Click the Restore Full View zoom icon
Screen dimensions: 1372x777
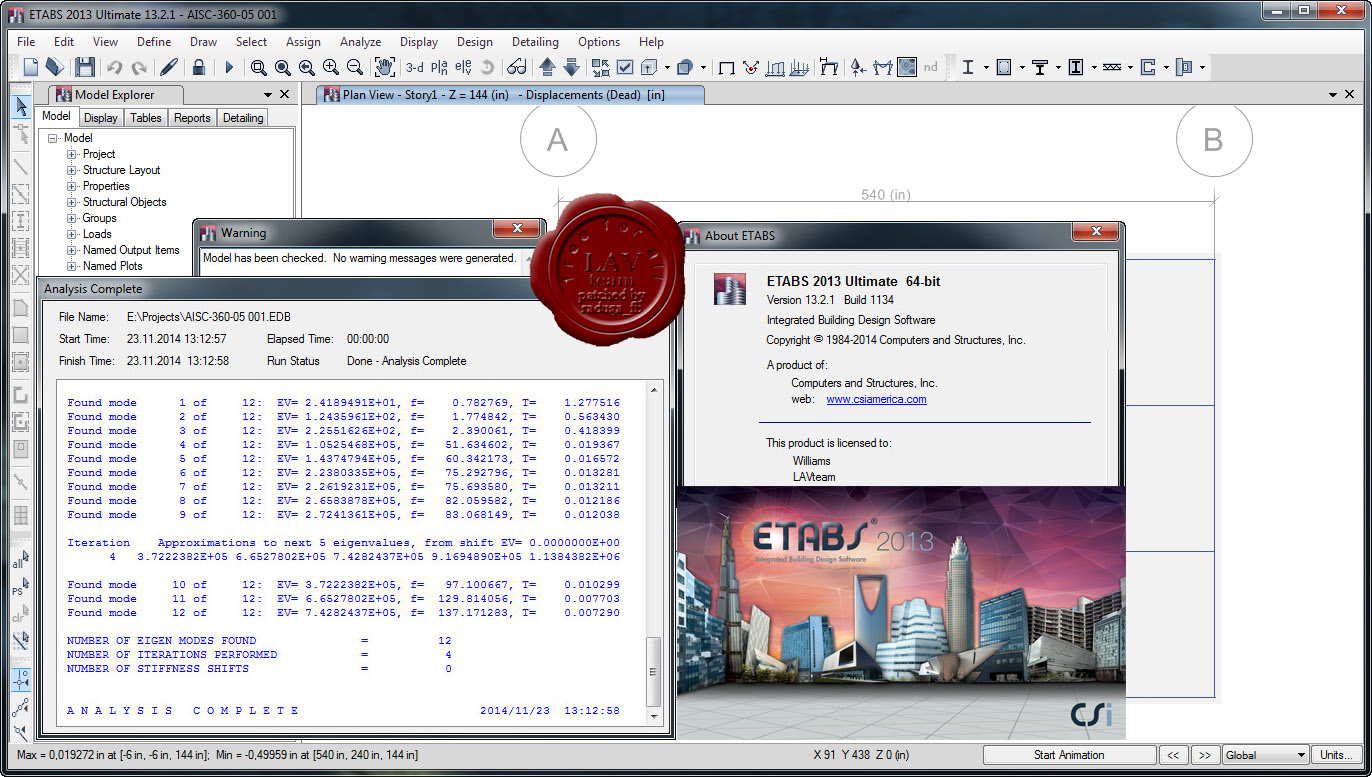[283, 67]
